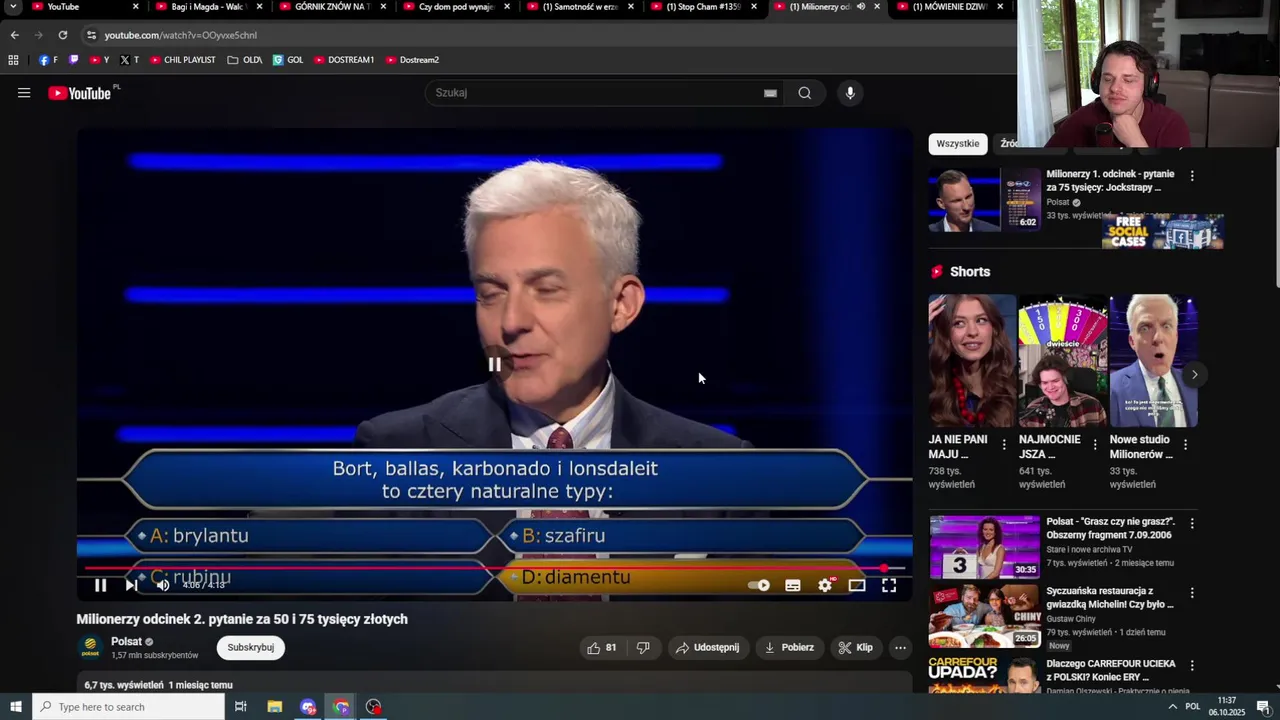Open the browser apps grid shortcut
1280x720 pixels.
pyautogui.click(x=13, y=60)
